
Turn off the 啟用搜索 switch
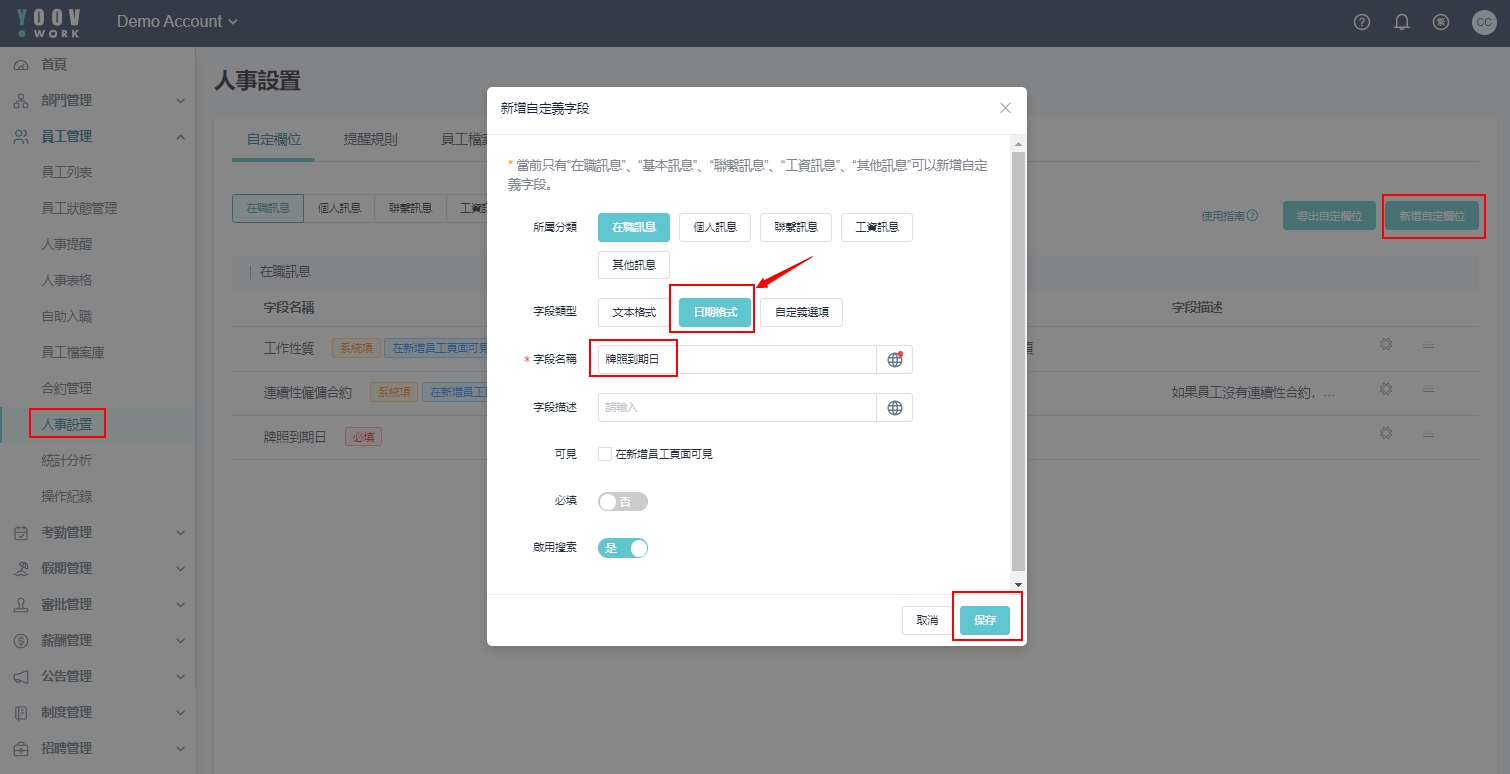pos(622,548)
